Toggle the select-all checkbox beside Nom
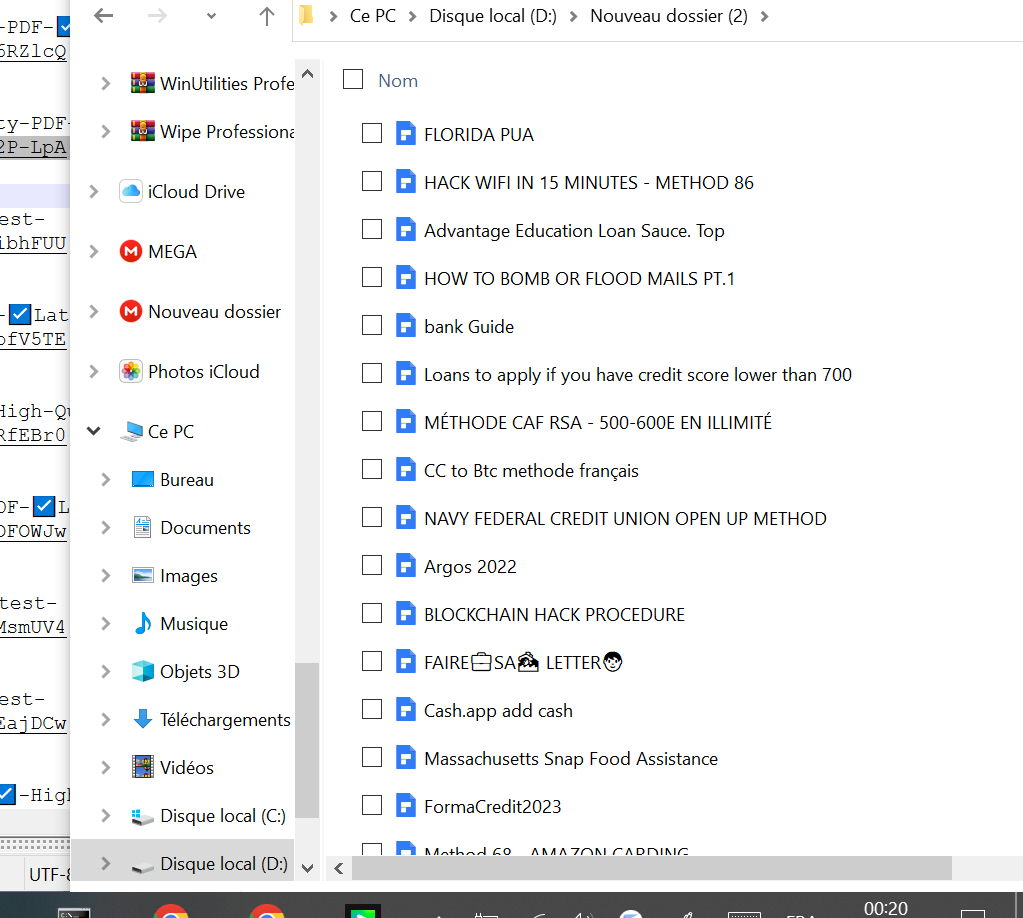Viewport: 1023px width, 918px height. [353, 80]
